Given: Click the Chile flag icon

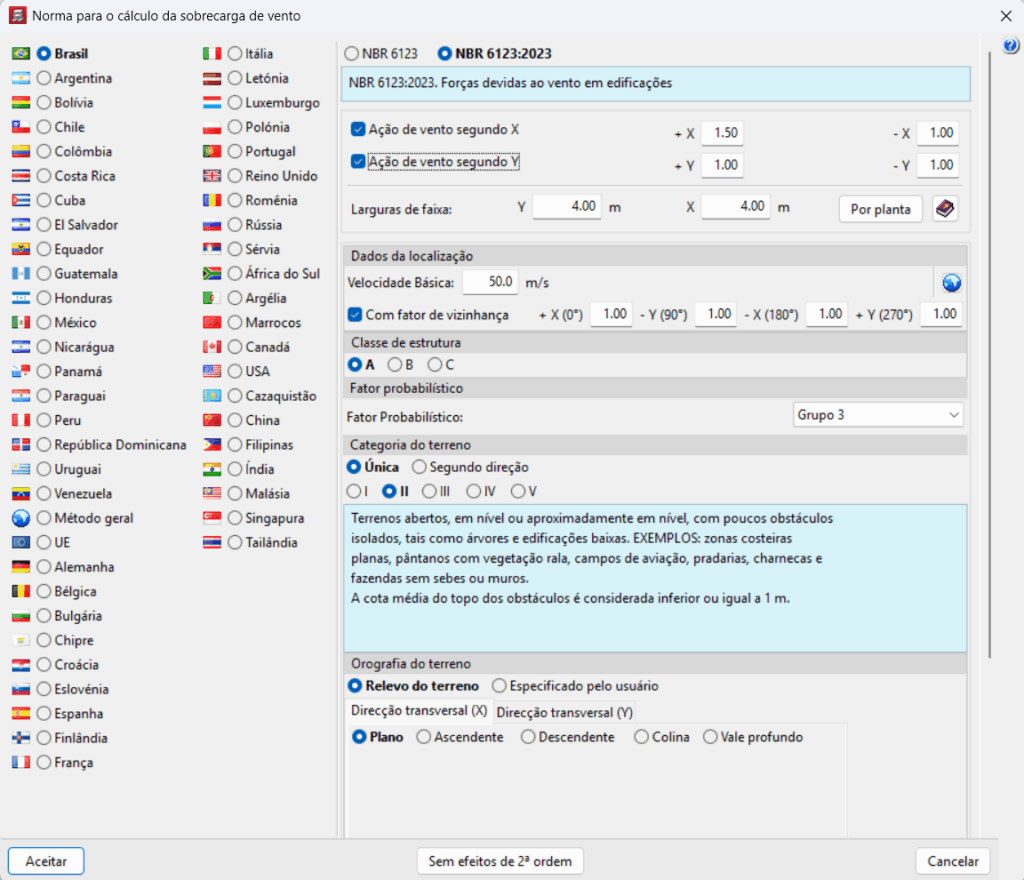Looking at the screenshot, I should pos(21,127).
